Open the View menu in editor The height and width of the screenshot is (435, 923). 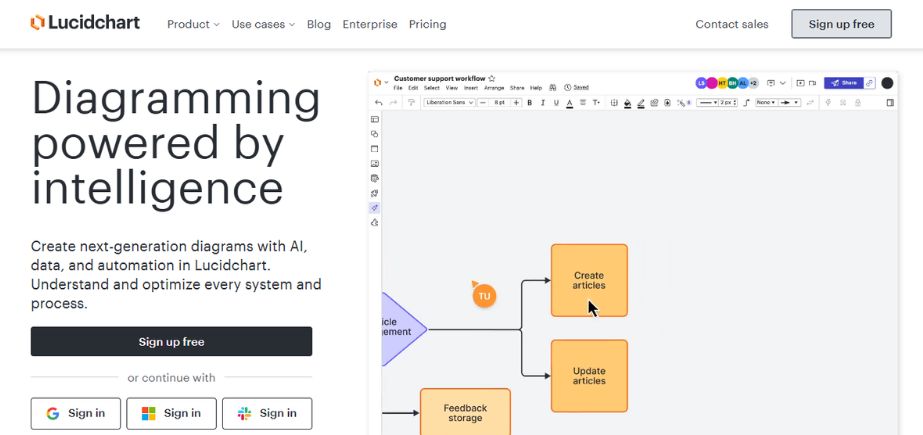point(451,88)
